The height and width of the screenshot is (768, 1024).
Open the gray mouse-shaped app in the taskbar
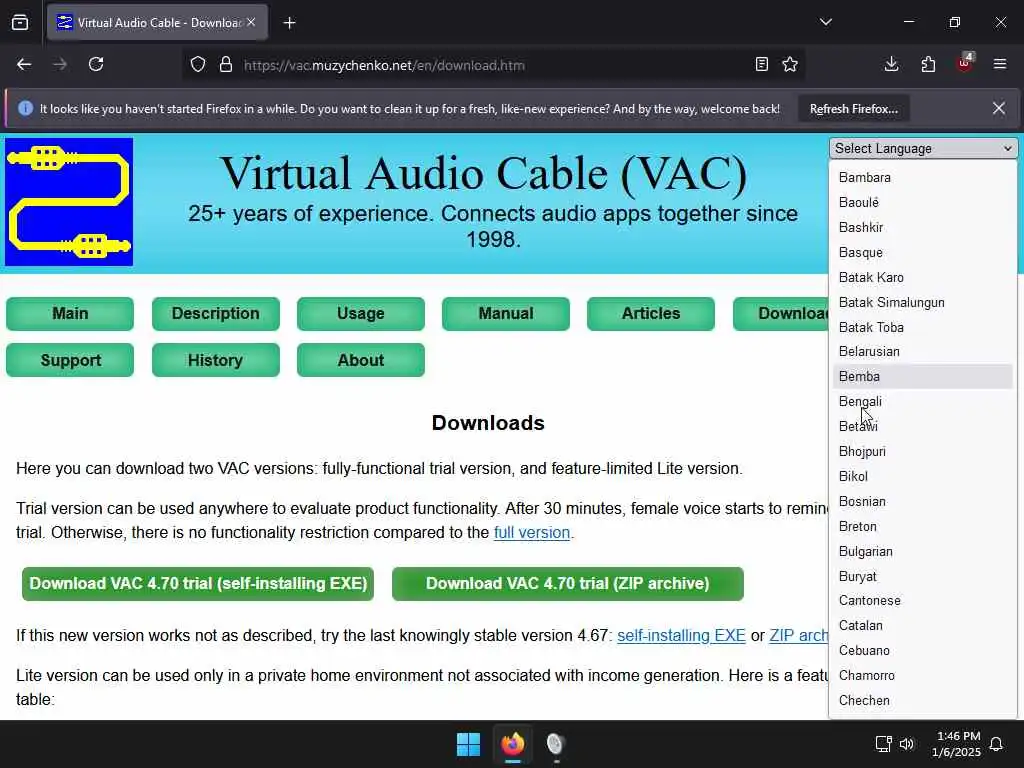pos(556,744)
